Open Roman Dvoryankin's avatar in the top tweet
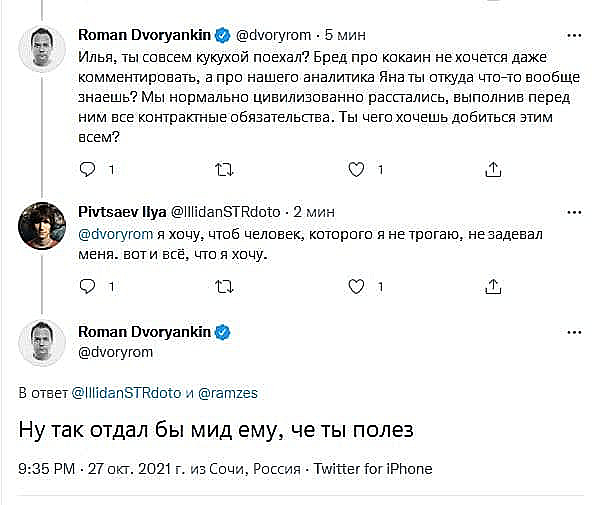This screenshot has width=599, height=505. click(42, 49)
